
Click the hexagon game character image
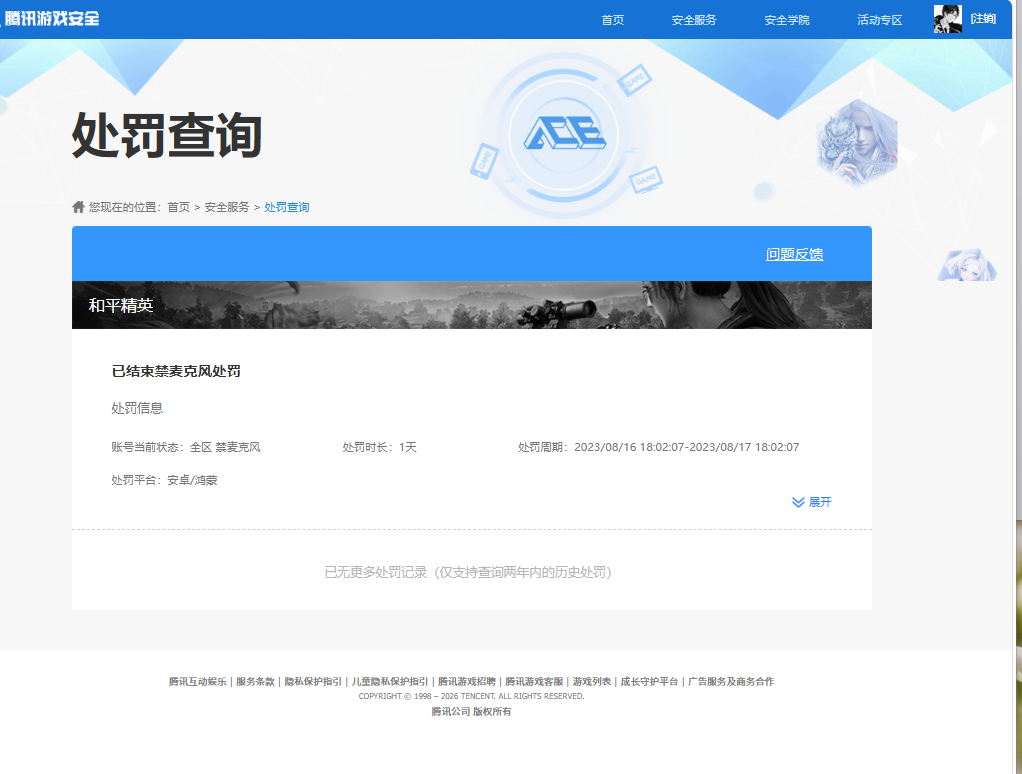[x=857, y=143]
